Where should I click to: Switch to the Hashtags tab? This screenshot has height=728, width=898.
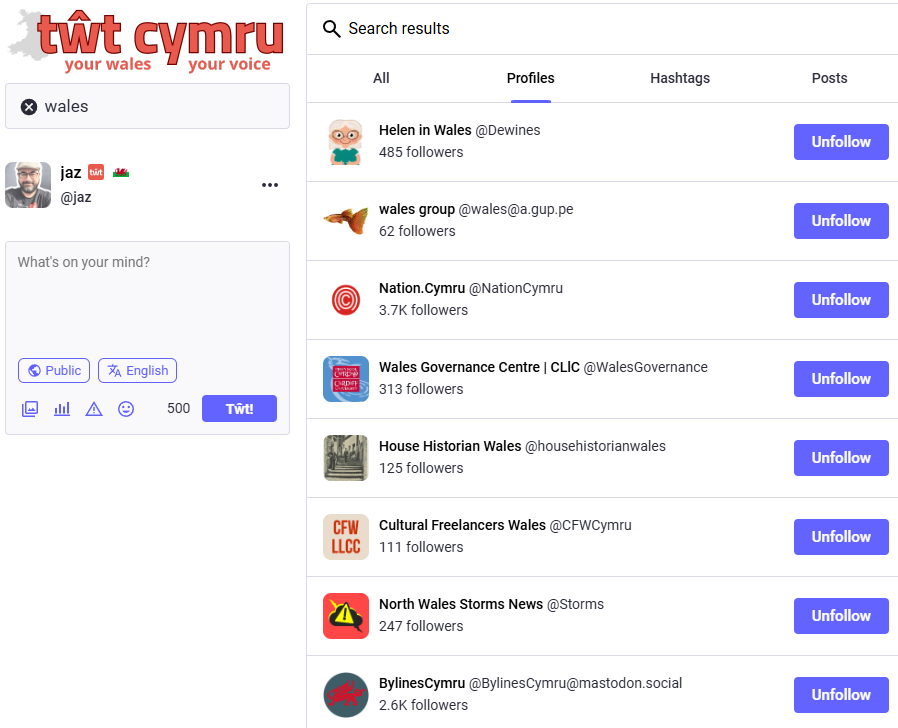click(680, 78)
